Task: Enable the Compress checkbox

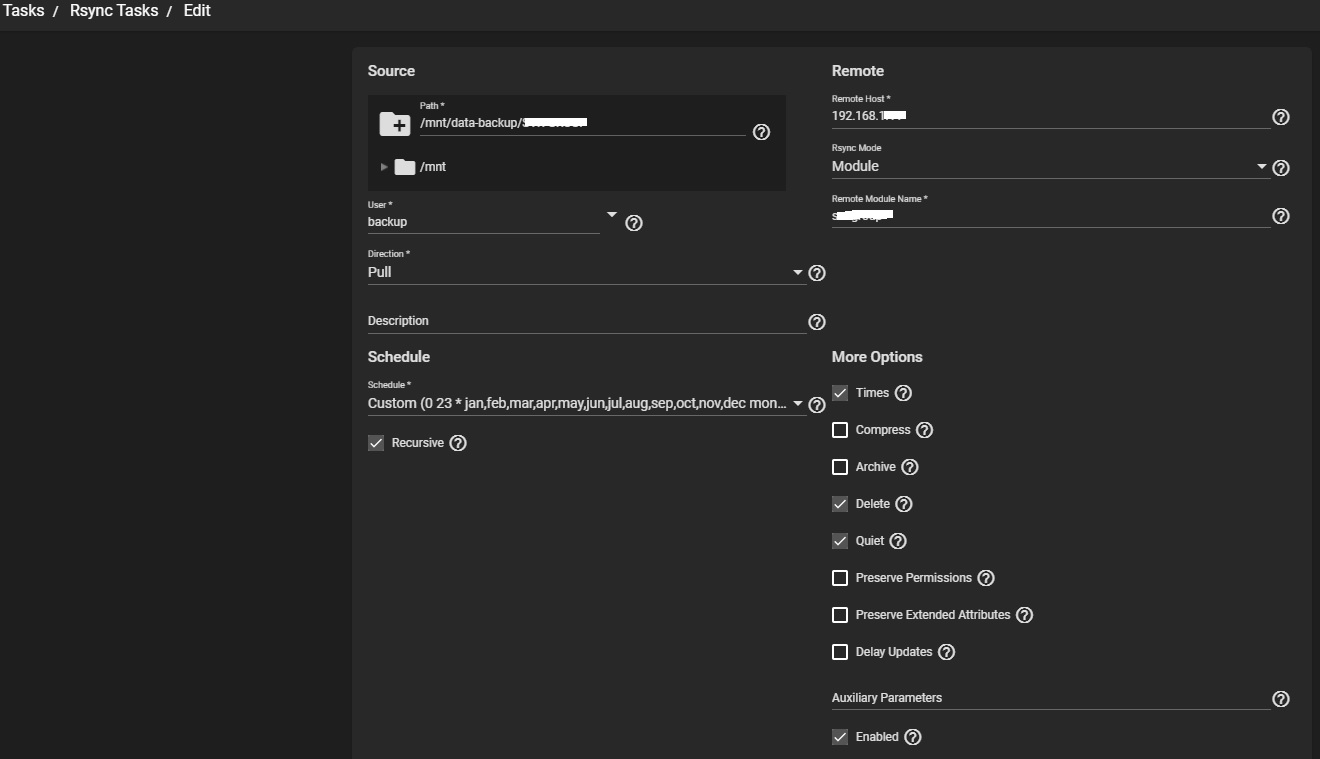Action: coord(840,430)
